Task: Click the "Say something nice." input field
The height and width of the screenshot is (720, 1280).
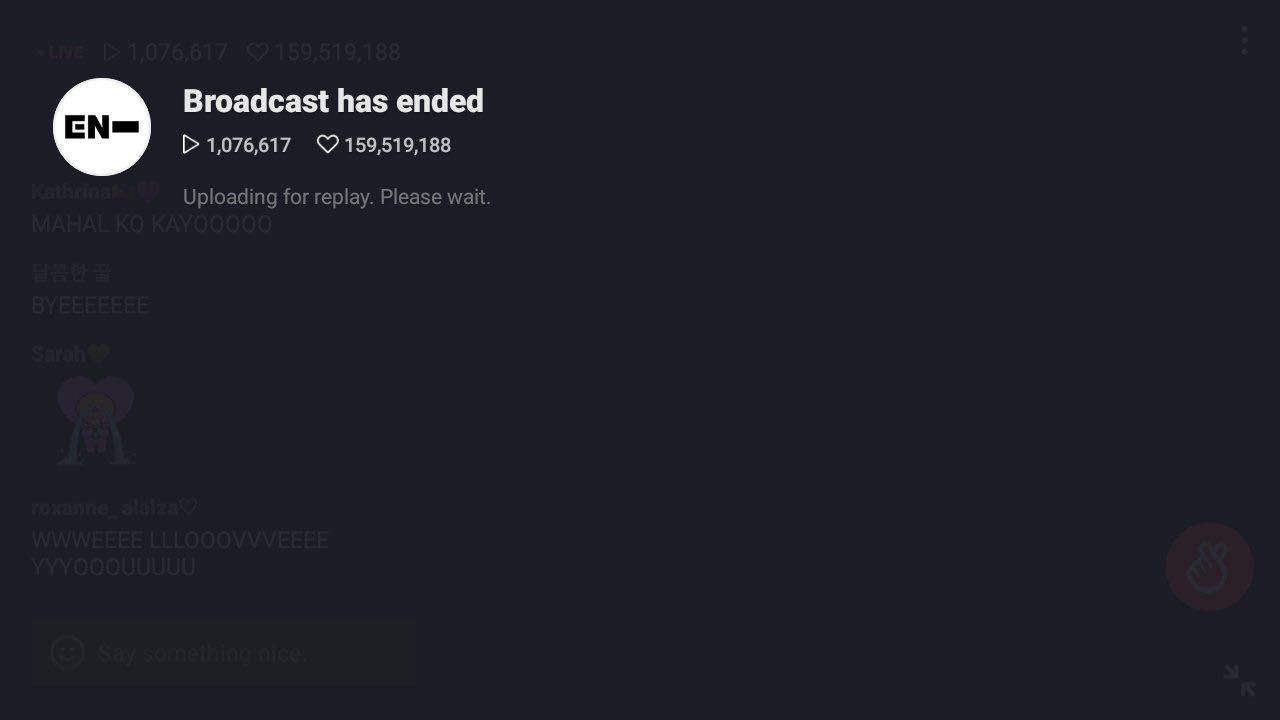Action: pyautogui.click(x=224, y=653)
